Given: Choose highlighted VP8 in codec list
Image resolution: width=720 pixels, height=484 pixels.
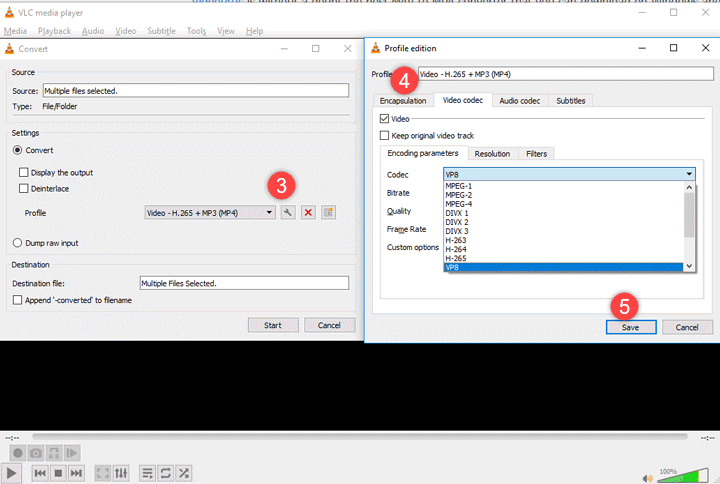Looking at the screenshot, I should [x=563, y=267].
